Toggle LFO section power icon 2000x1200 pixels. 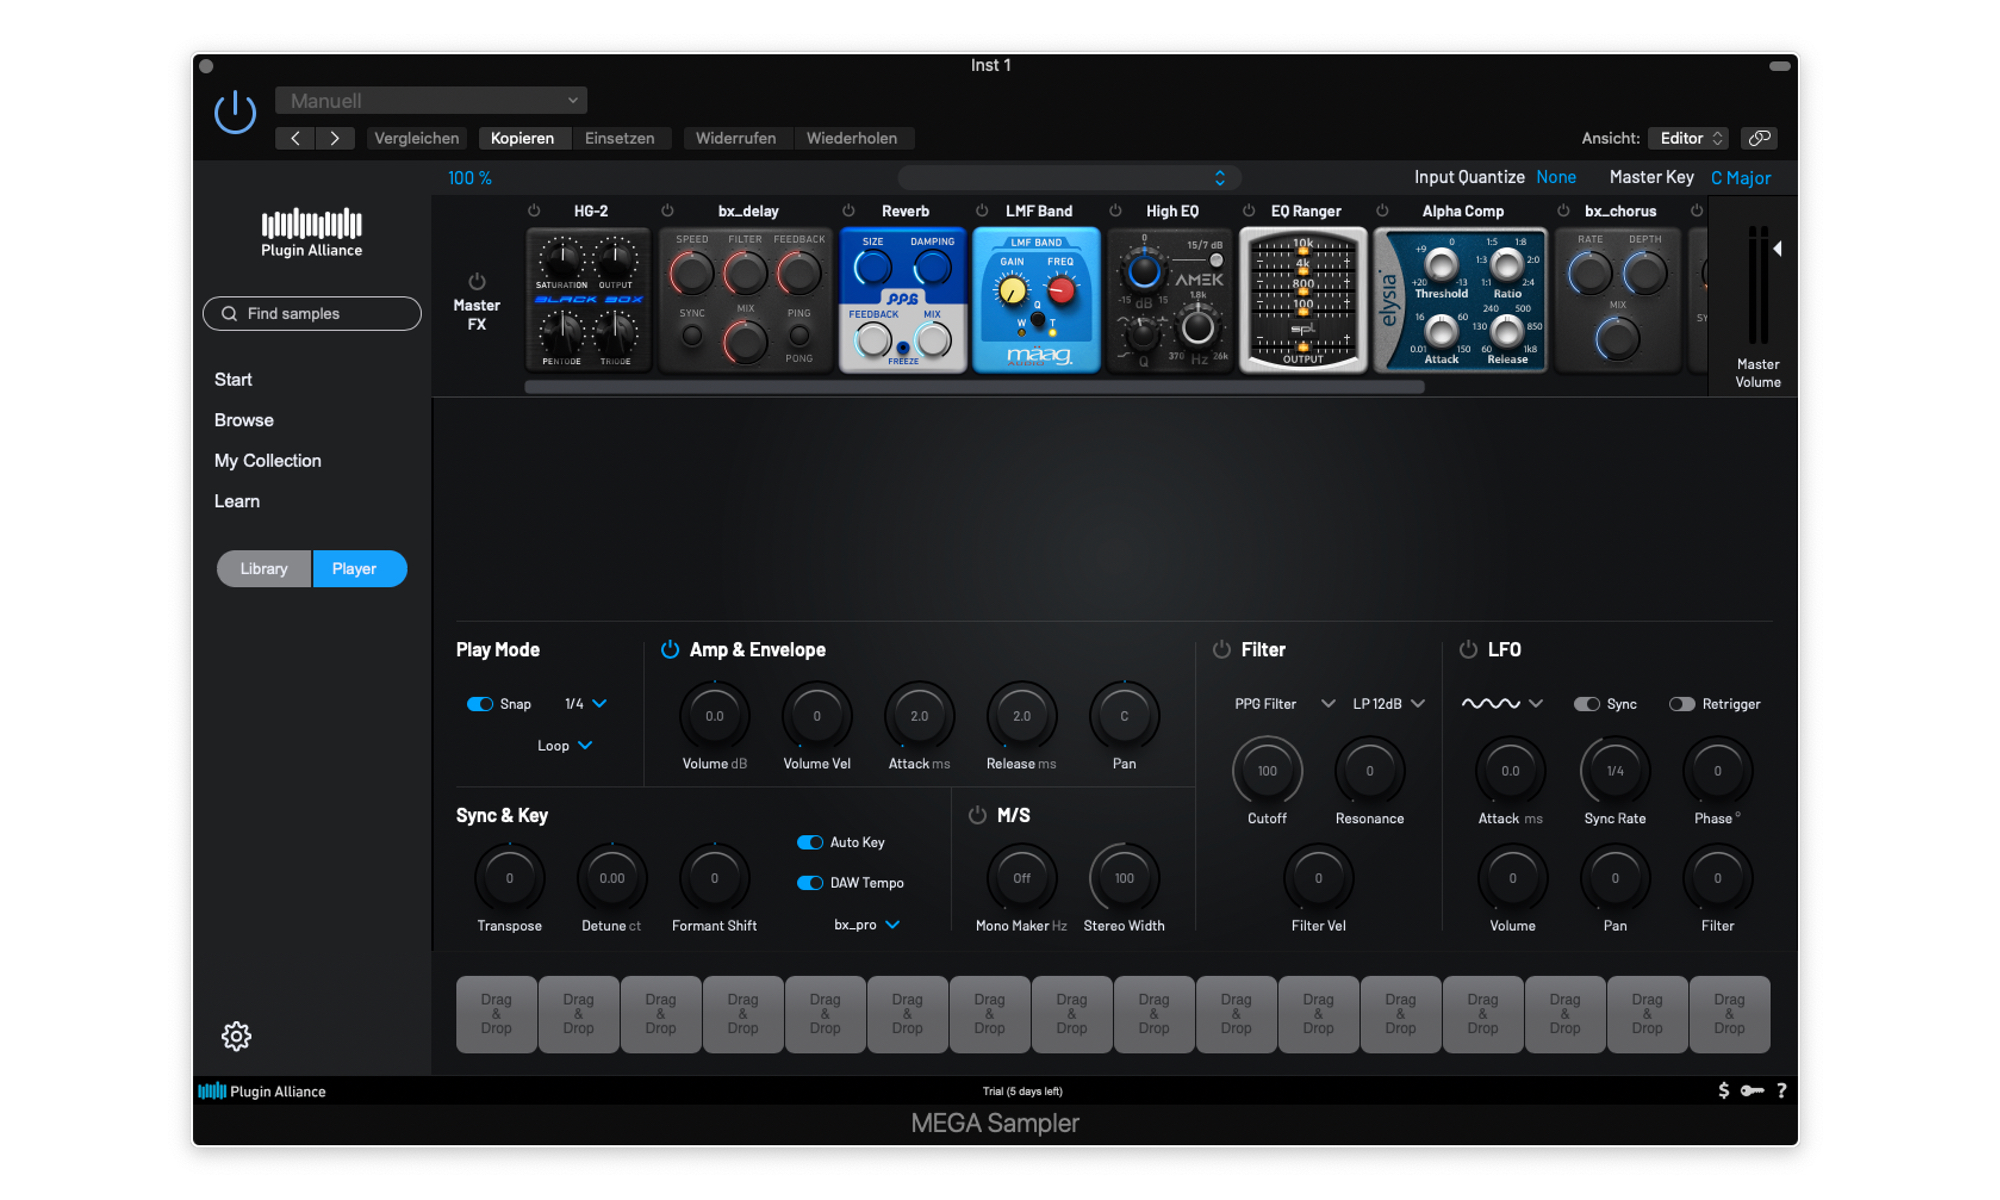1468,650
